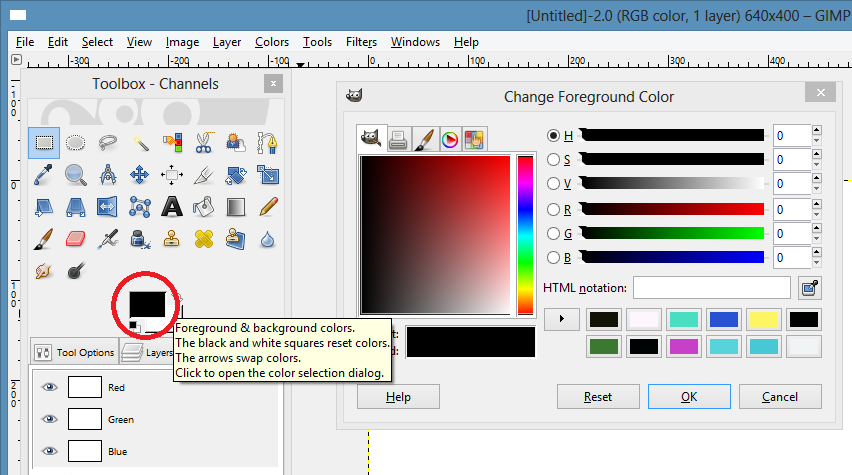Select the Paths tool
852x475 pixels.
[x=267, y=143]
